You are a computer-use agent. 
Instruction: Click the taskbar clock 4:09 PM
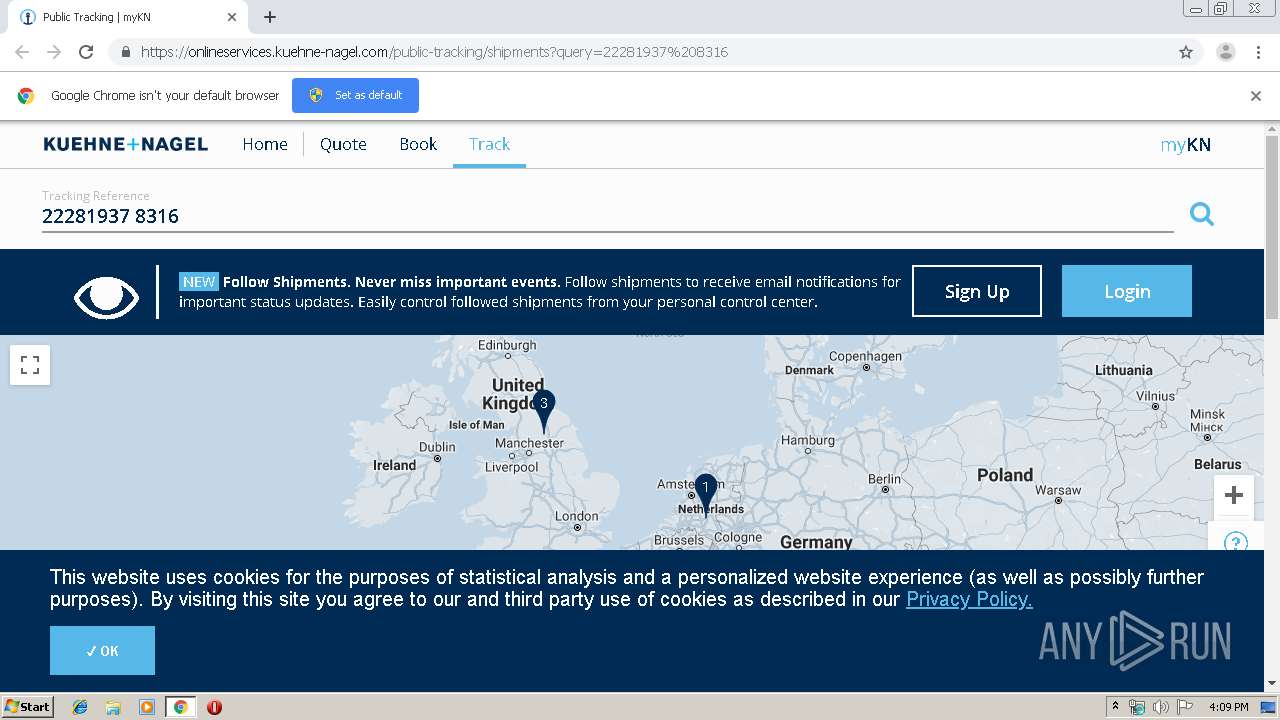coord(1228,707)
